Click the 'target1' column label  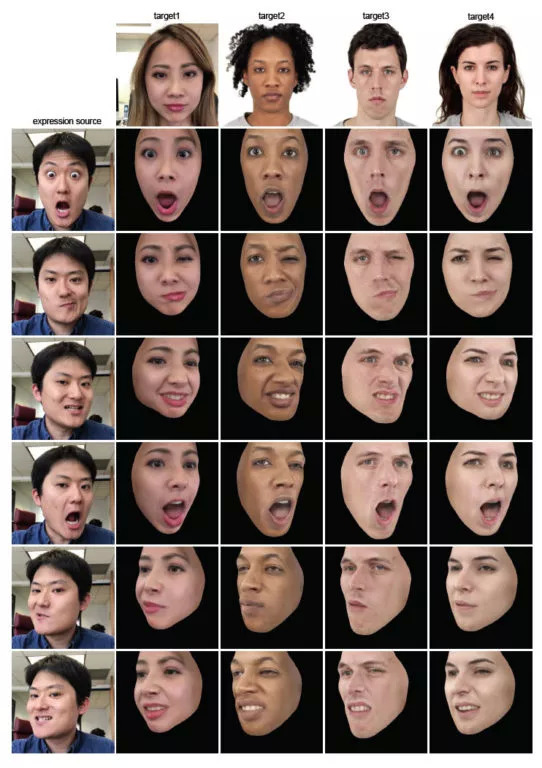click(x=167, y=16)
